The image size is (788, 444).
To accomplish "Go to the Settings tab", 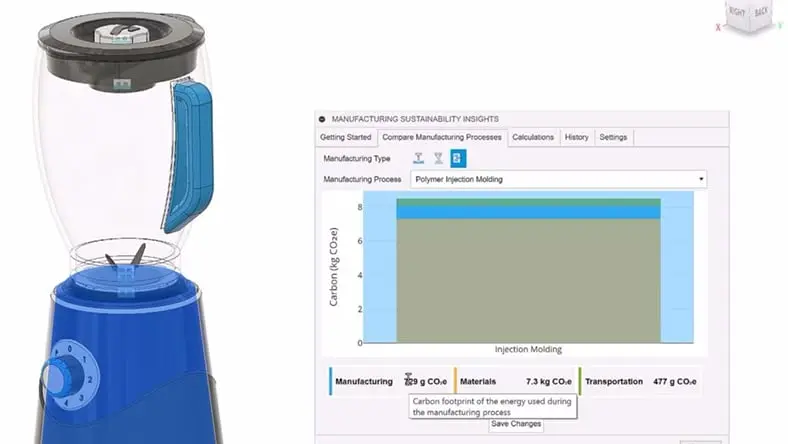I will [613, 137].
